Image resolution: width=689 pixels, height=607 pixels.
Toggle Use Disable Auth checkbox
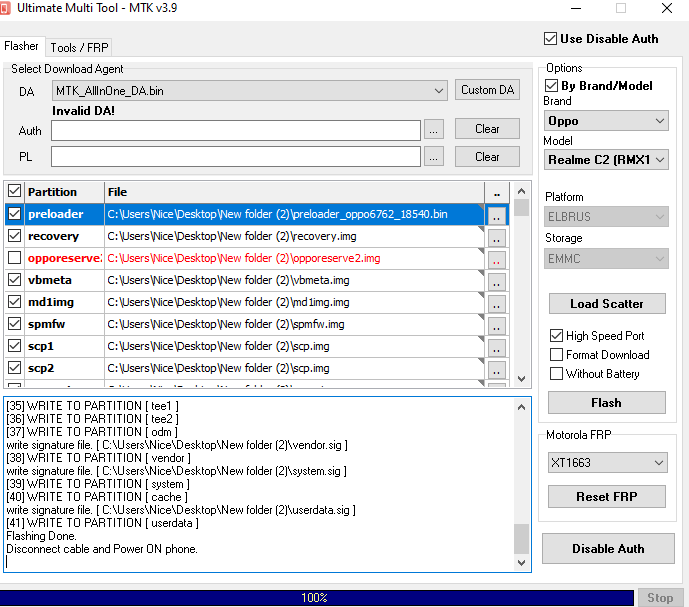(x=550, y=39)
